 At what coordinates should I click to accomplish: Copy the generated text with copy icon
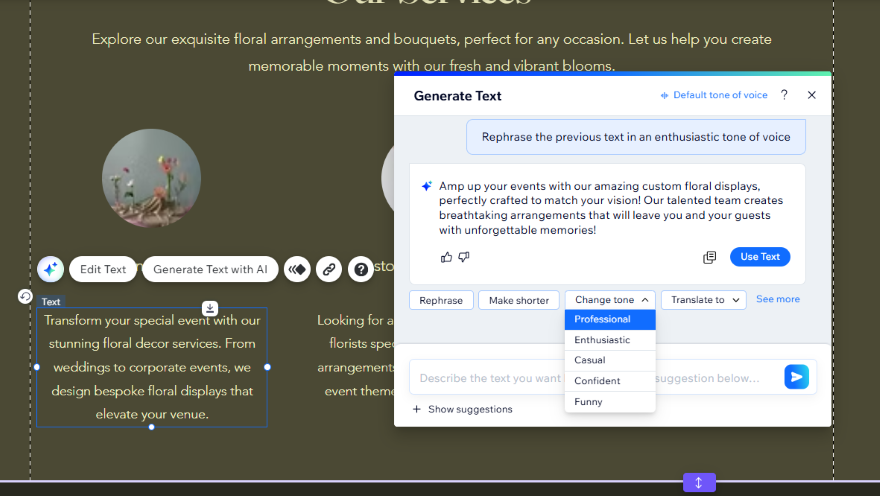click(710, 257)
